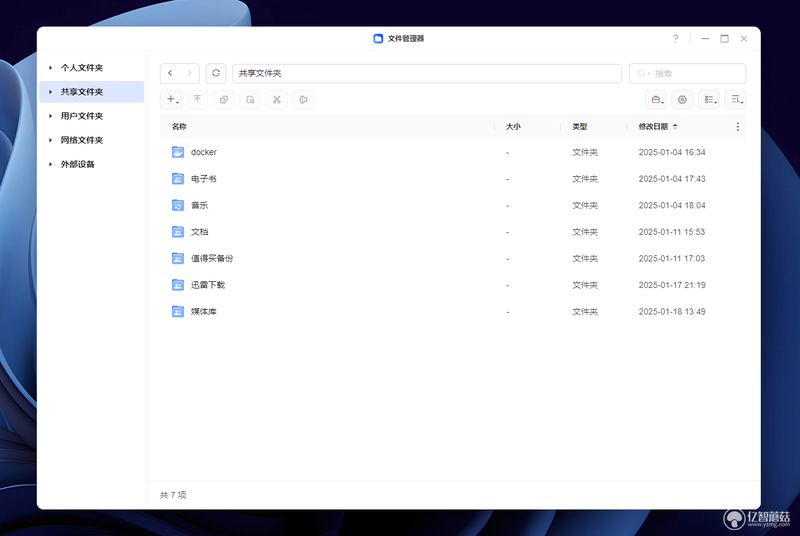Click the path field showing 共享文件夹
The width and height of the screenshot is (800, 536).
[x=427, y=73]
